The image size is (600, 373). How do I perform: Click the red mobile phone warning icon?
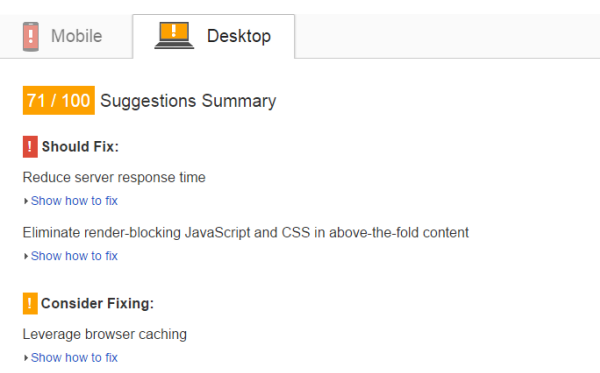click(x=31, y=37)
